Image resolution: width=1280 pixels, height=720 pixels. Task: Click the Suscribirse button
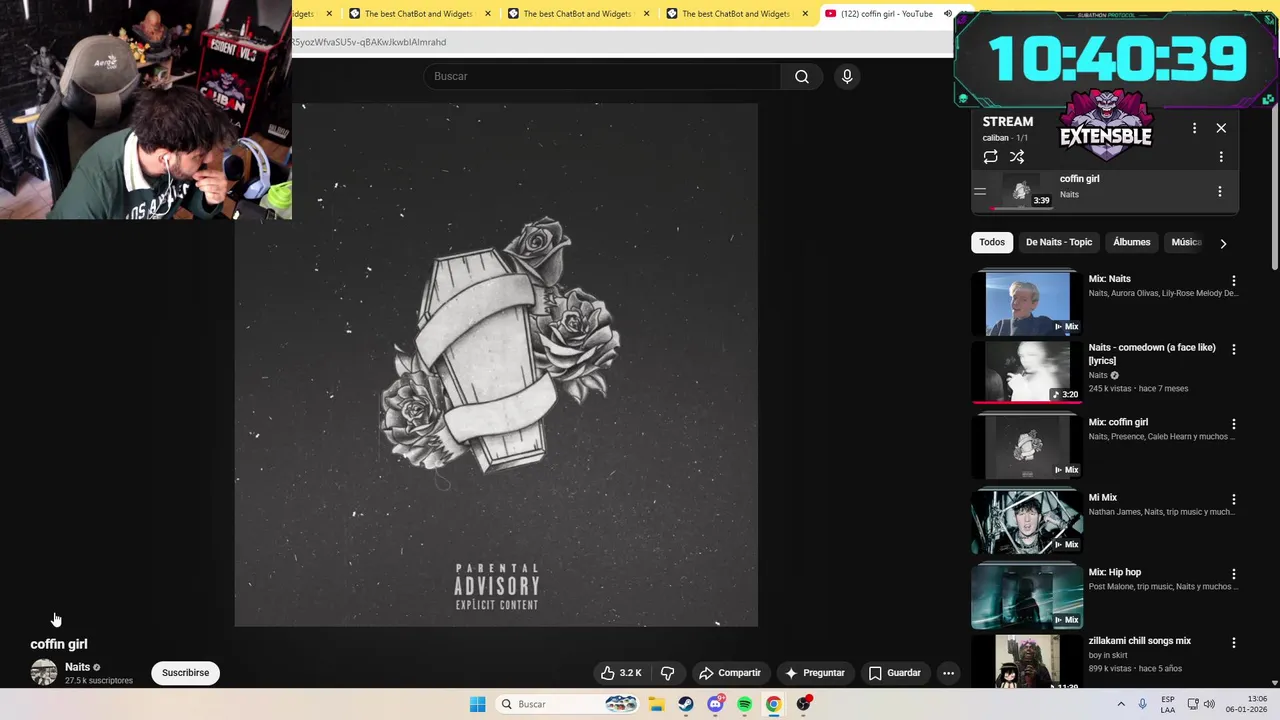point(186,673)
